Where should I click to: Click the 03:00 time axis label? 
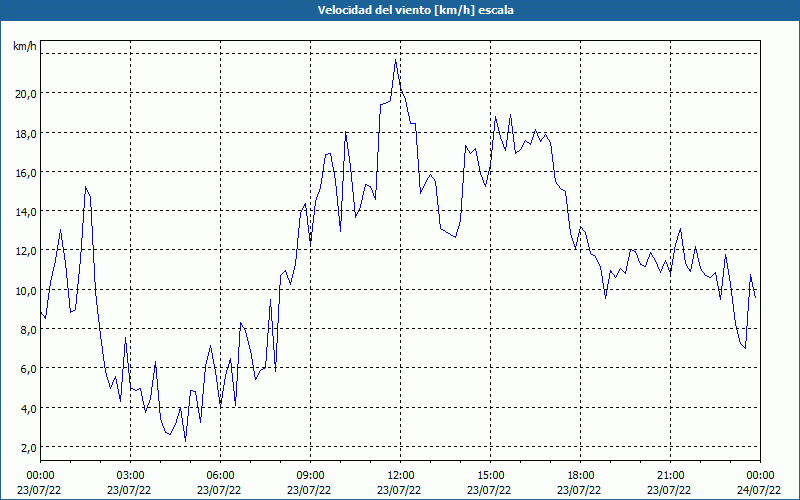[130, 476]
